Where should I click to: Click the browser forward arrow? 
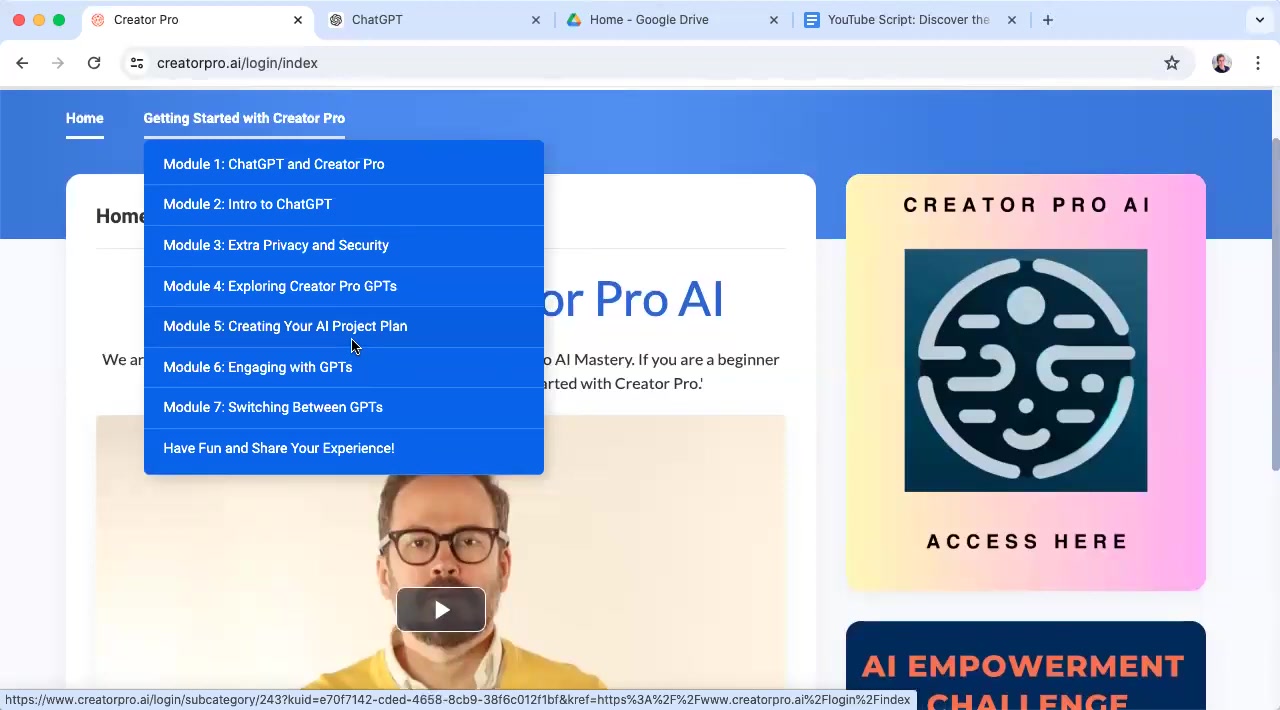tap(58, 63)
